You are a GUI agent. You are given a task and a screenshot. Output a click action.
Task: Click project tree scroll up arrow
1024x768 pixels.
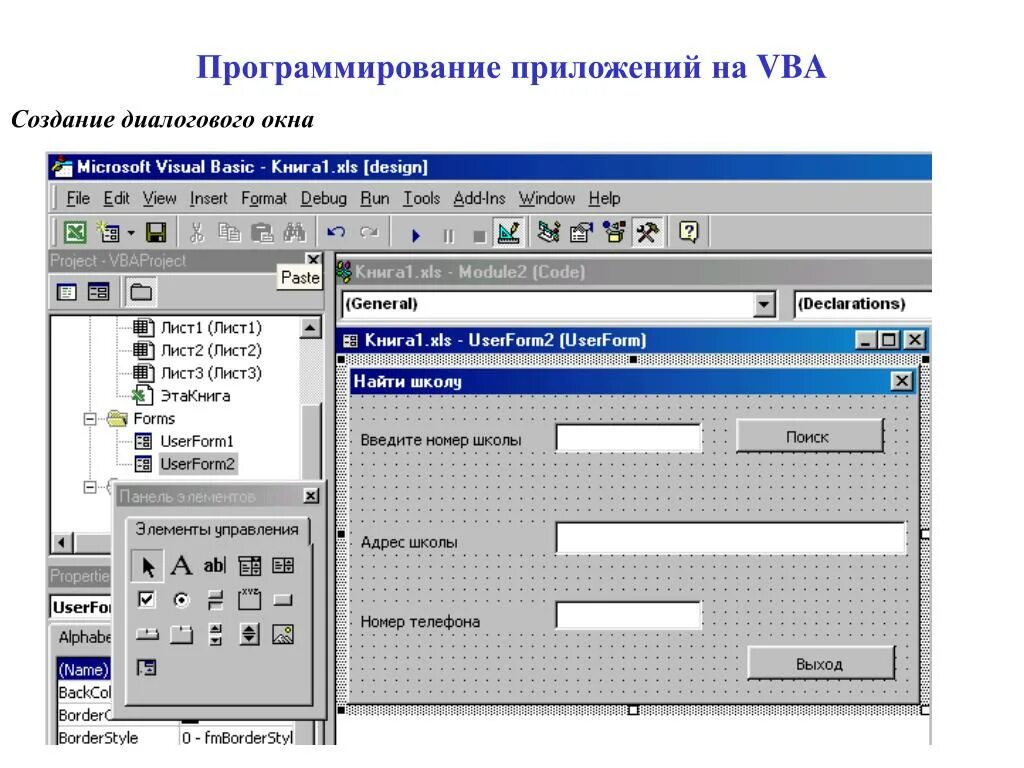click(311, 327)
